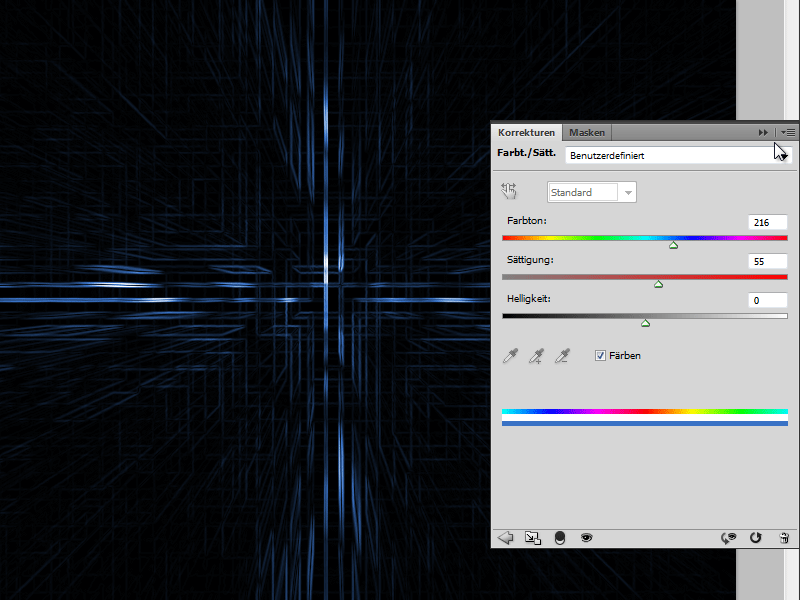Click the Helligkeit label
800x600 pixels.
(529, 299)
